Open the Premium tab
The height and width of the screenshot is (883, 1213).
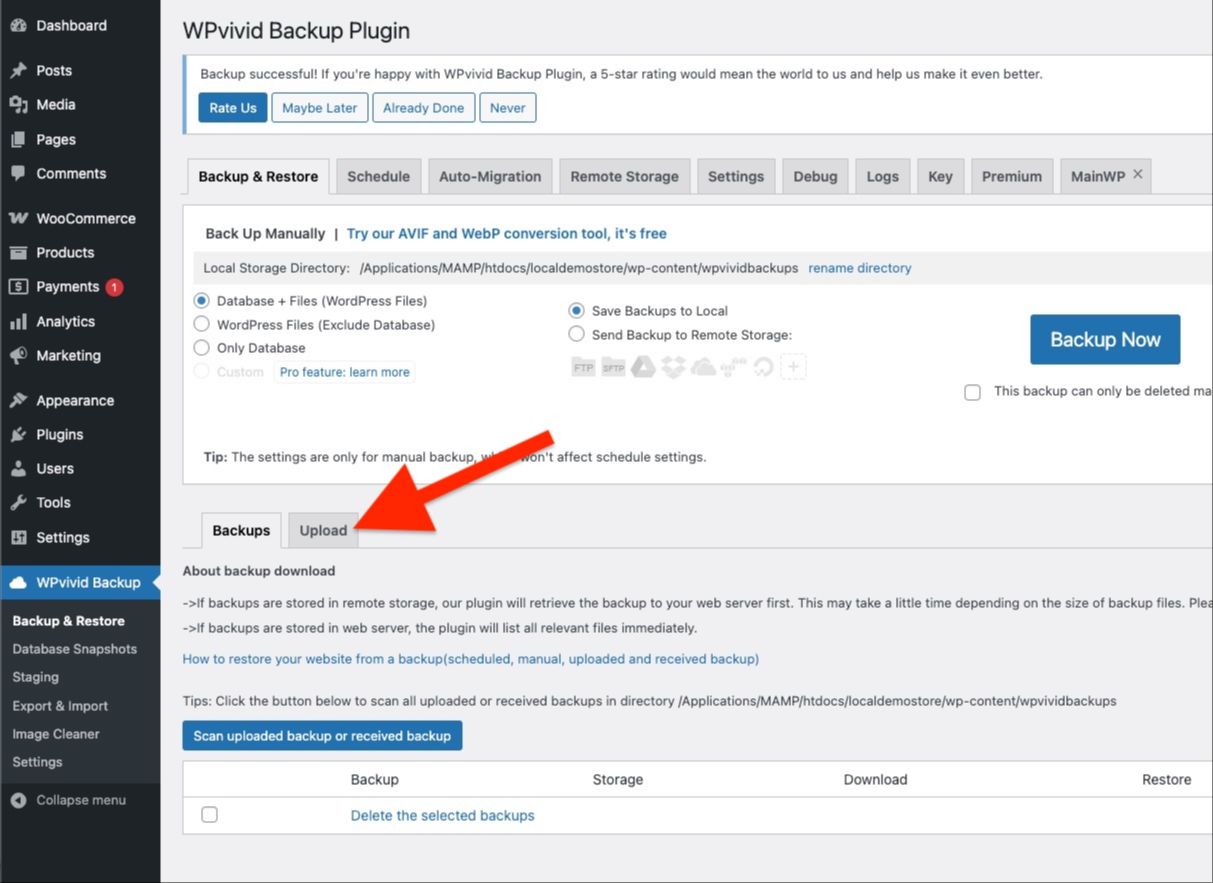(1011, 176)
